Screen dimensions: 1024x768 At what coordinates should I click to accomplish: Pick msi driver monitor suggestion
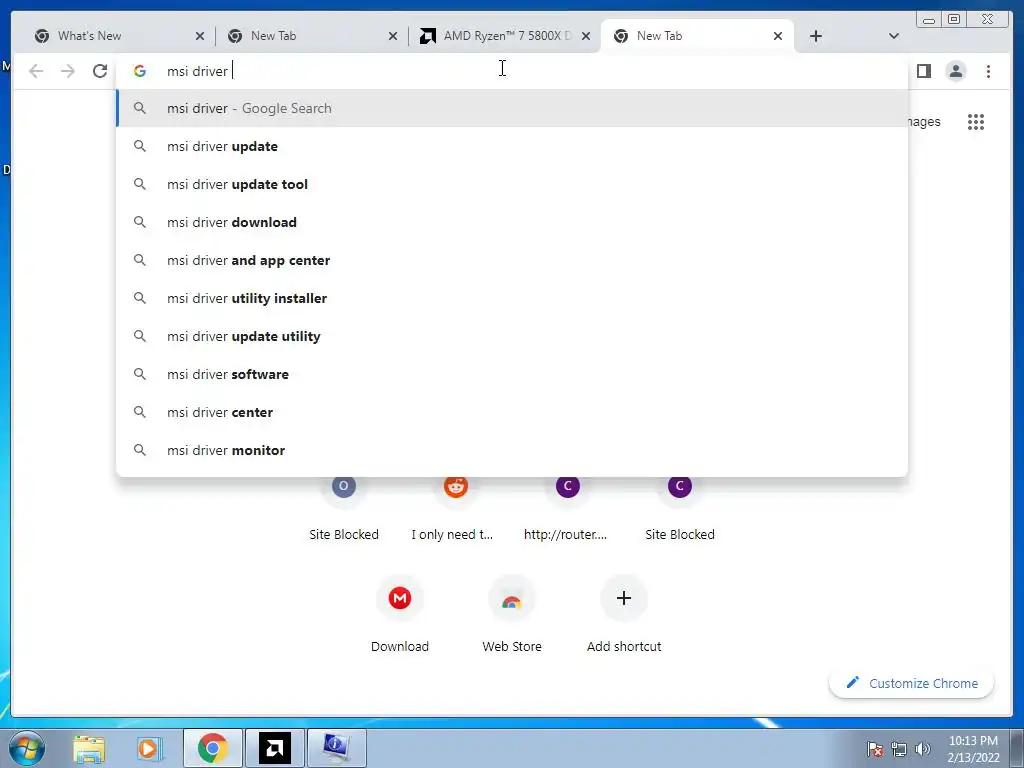click(x=512, y=450)
